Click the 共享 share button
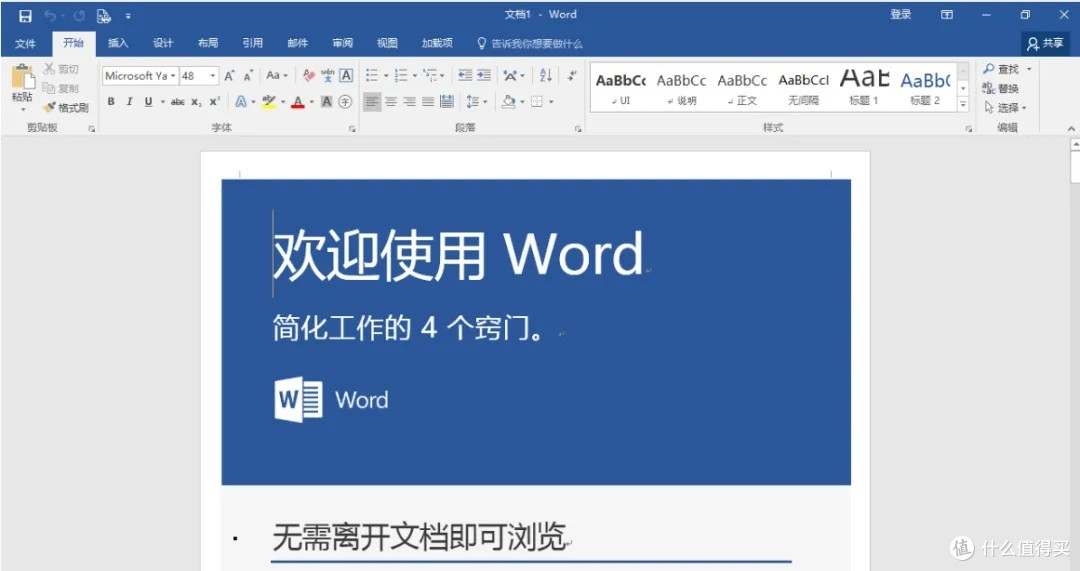The width and height of the screenshot is (1080, 571). [1046, 43]
